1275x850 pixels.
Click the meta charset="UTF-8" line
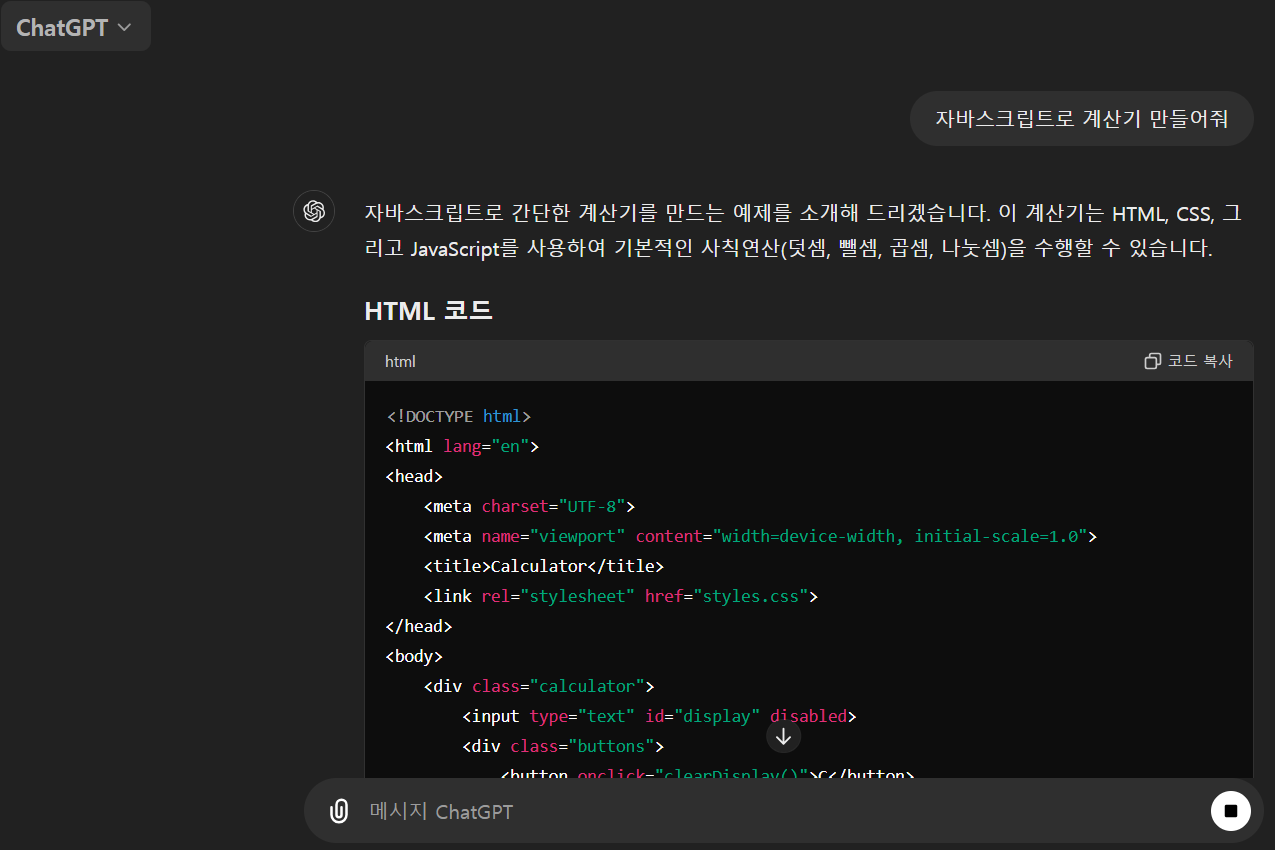pyautogui.click(x=529, y=506)
